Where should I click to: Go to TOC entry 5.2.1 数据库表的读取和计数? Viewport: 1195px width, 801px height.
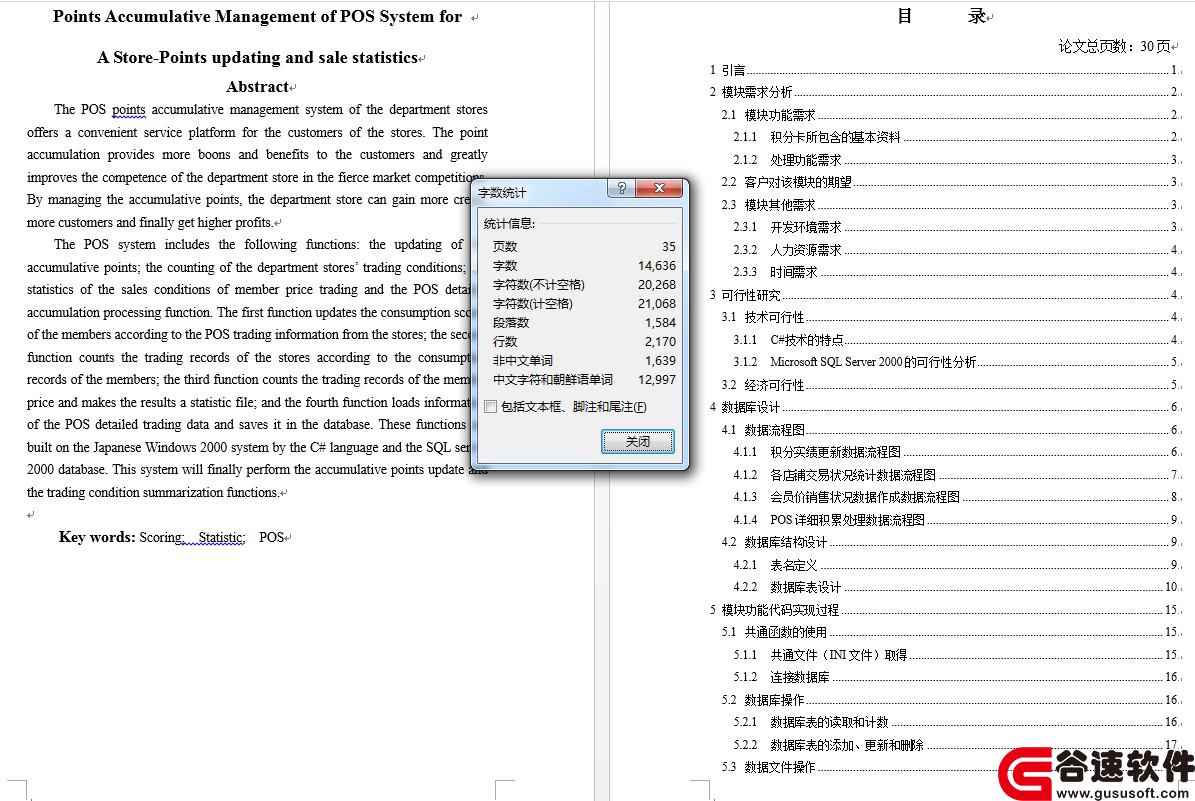coord(956,722)
